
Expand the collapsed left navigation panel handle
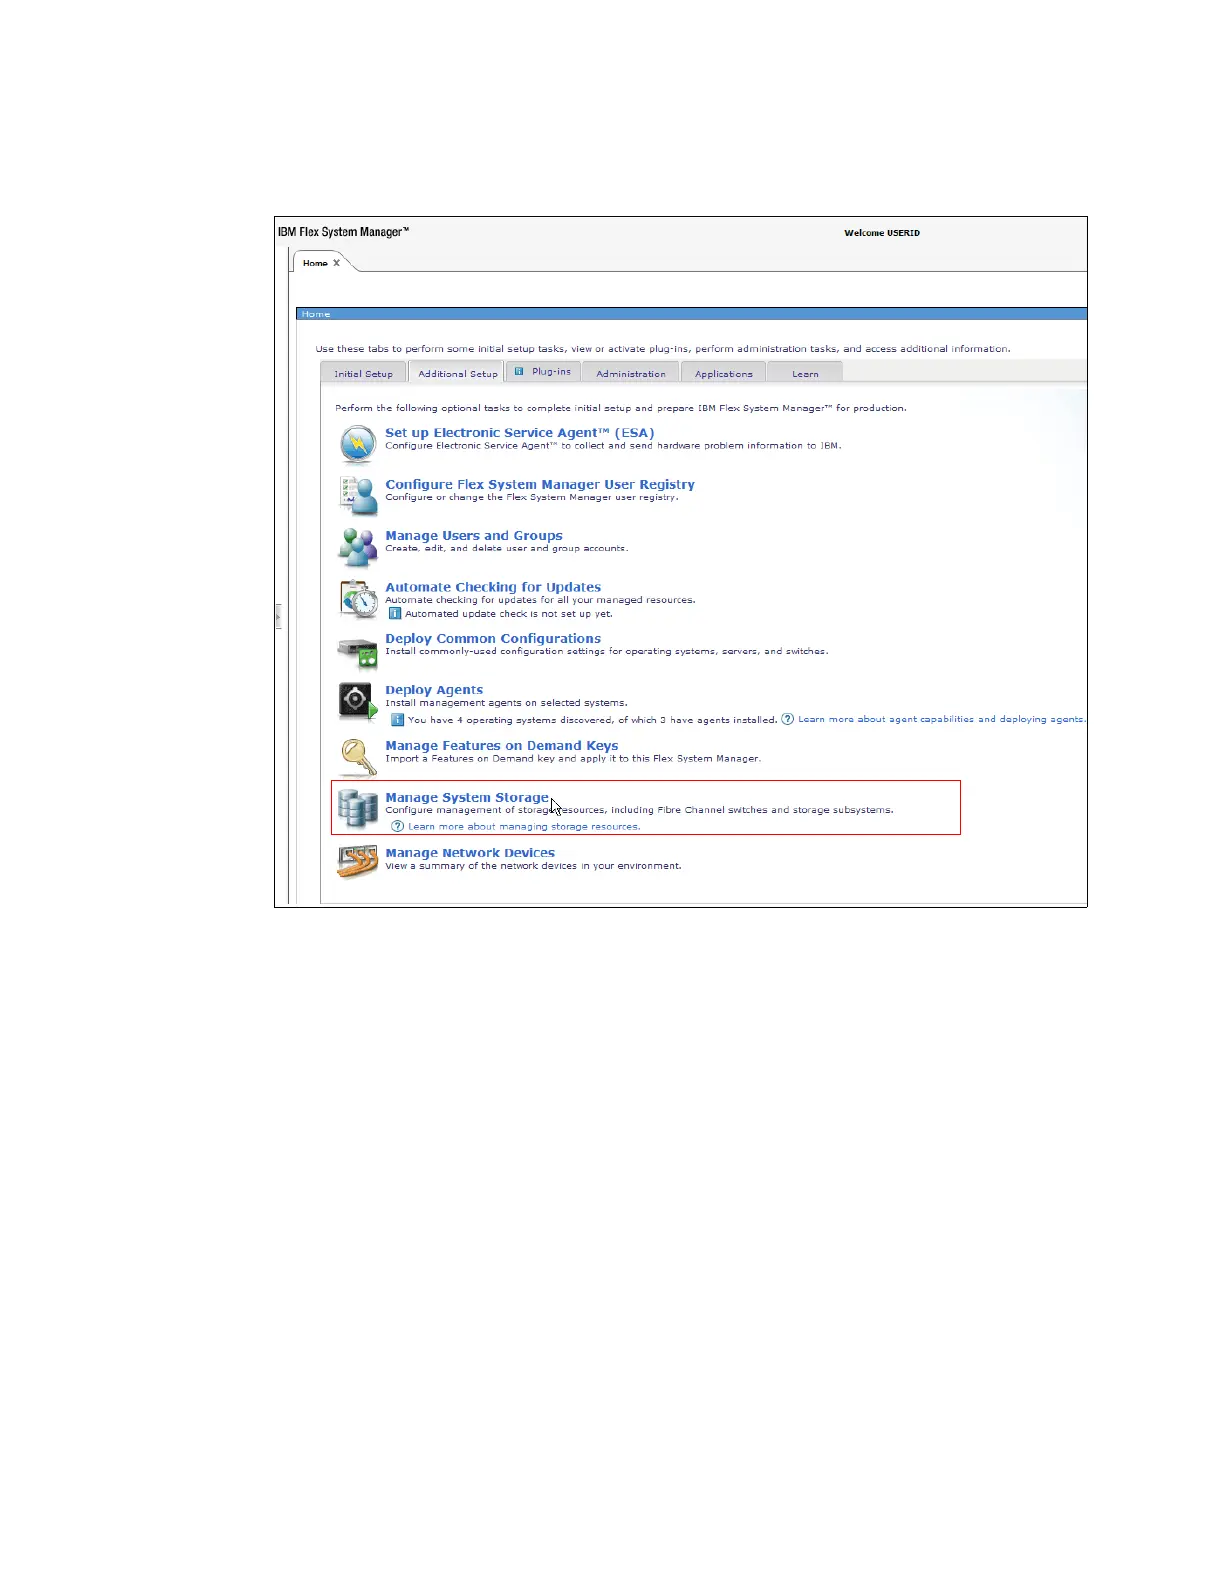[278, 617]
